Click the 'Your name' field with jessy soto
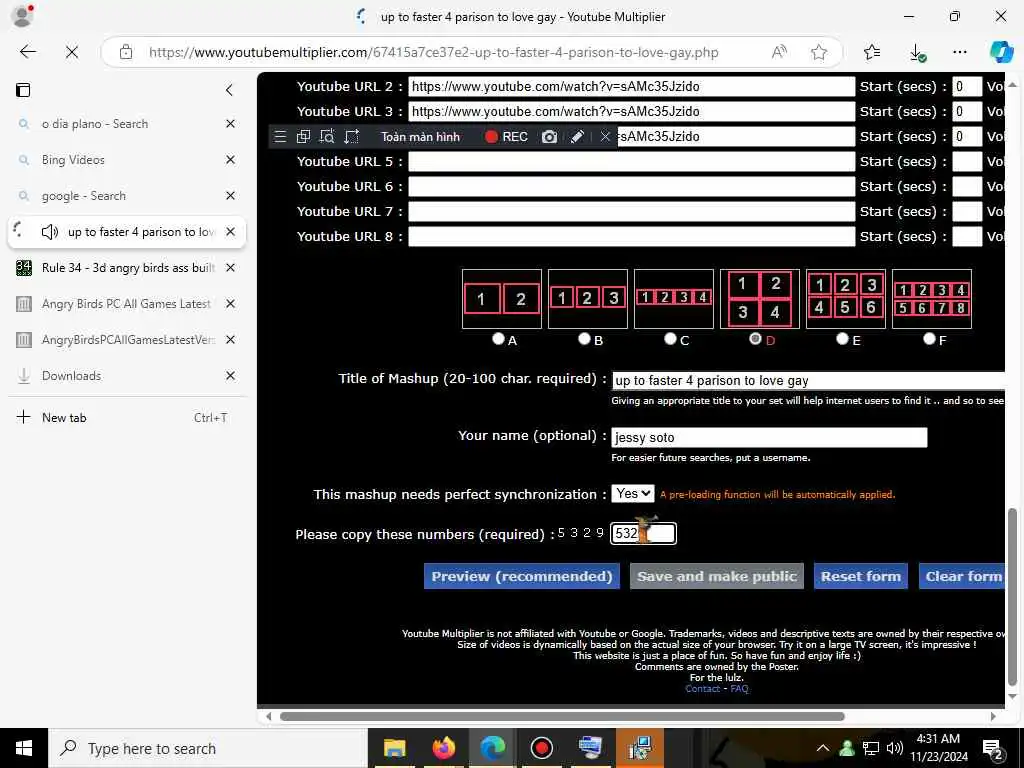The image size is (1024, 768). (769, 437)
